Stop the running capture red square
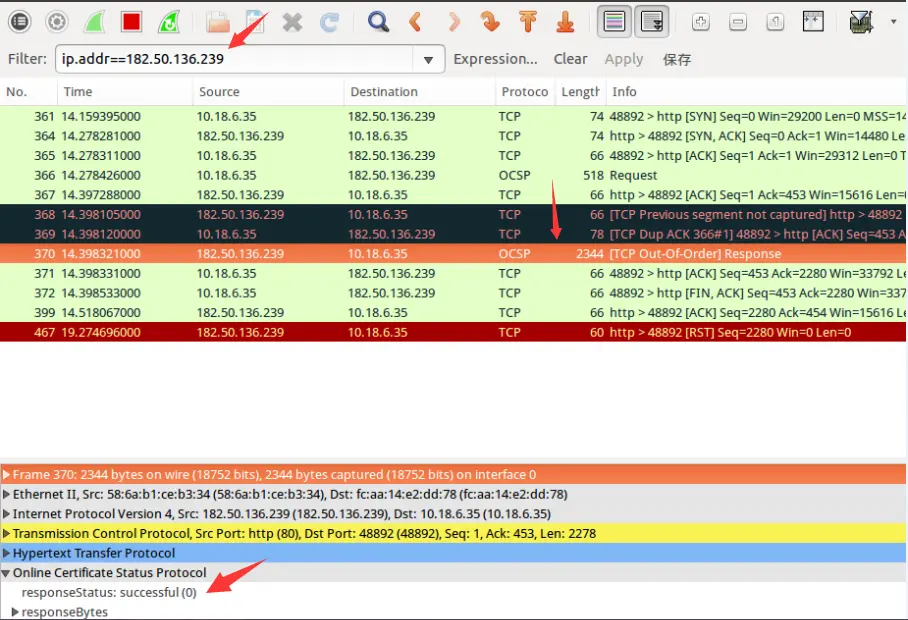The image size is (908, 620). 131,22
